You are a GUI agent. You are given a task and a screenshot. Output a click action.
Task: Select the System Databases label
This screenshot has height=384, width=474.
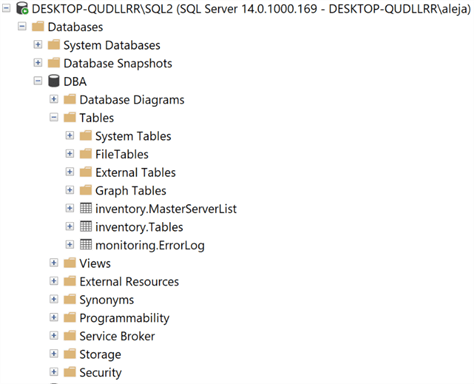coord(112,45)
